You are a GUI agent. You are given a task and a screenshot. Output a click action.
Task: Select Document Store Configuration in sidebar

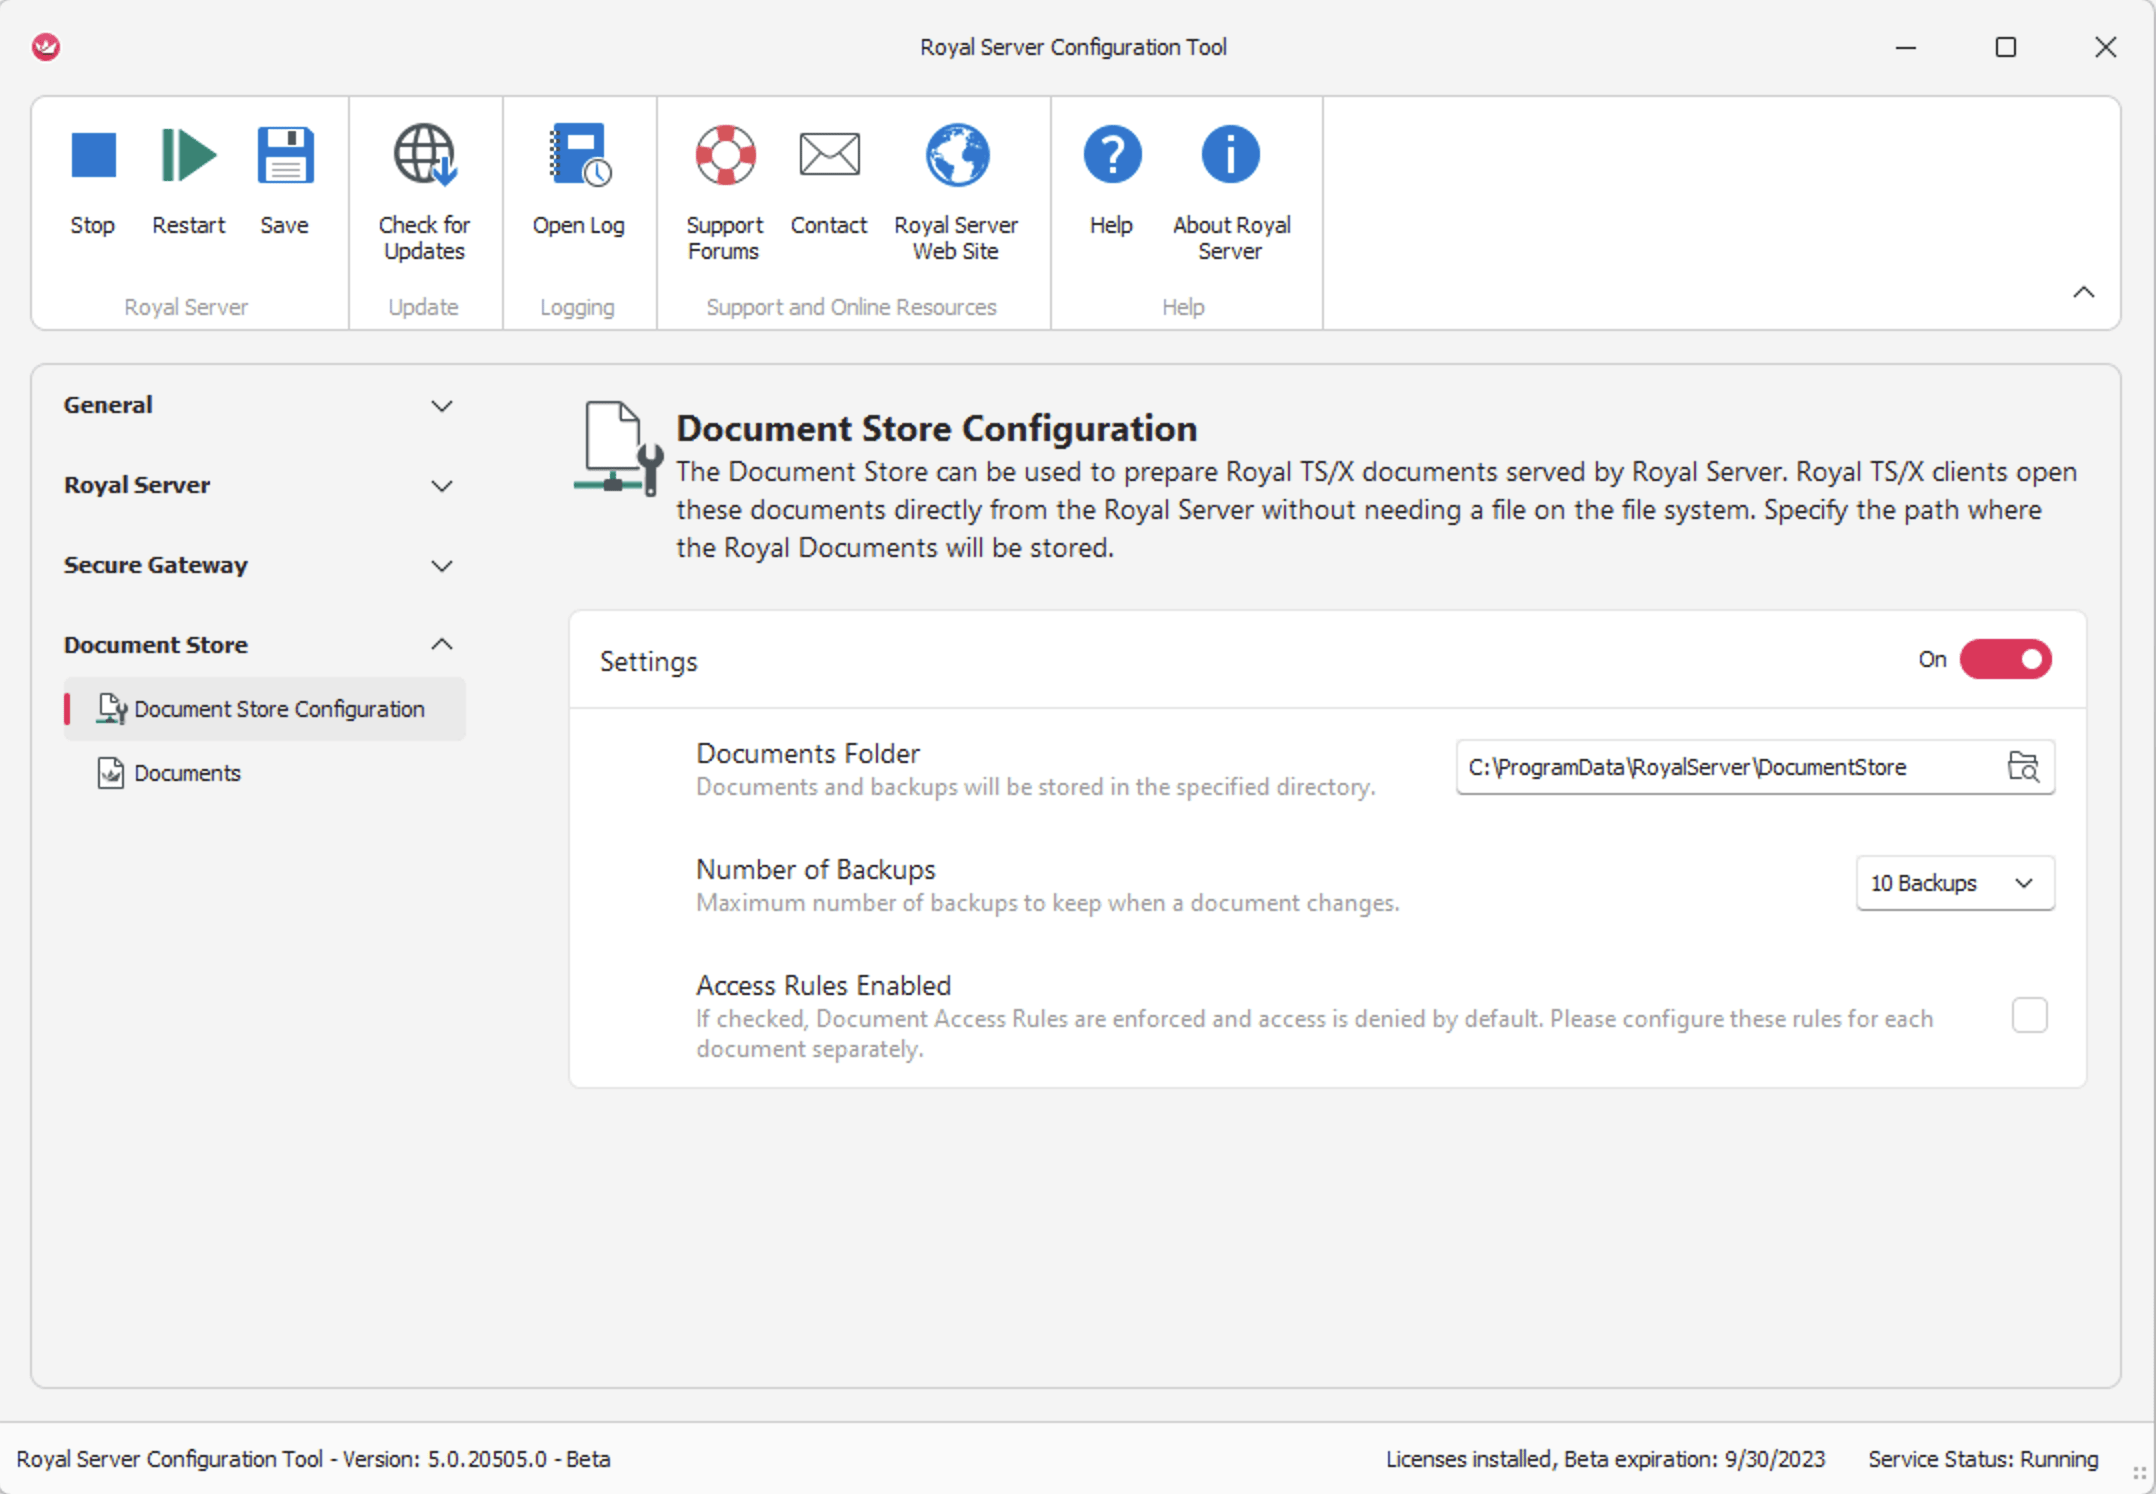coord(265,709)
